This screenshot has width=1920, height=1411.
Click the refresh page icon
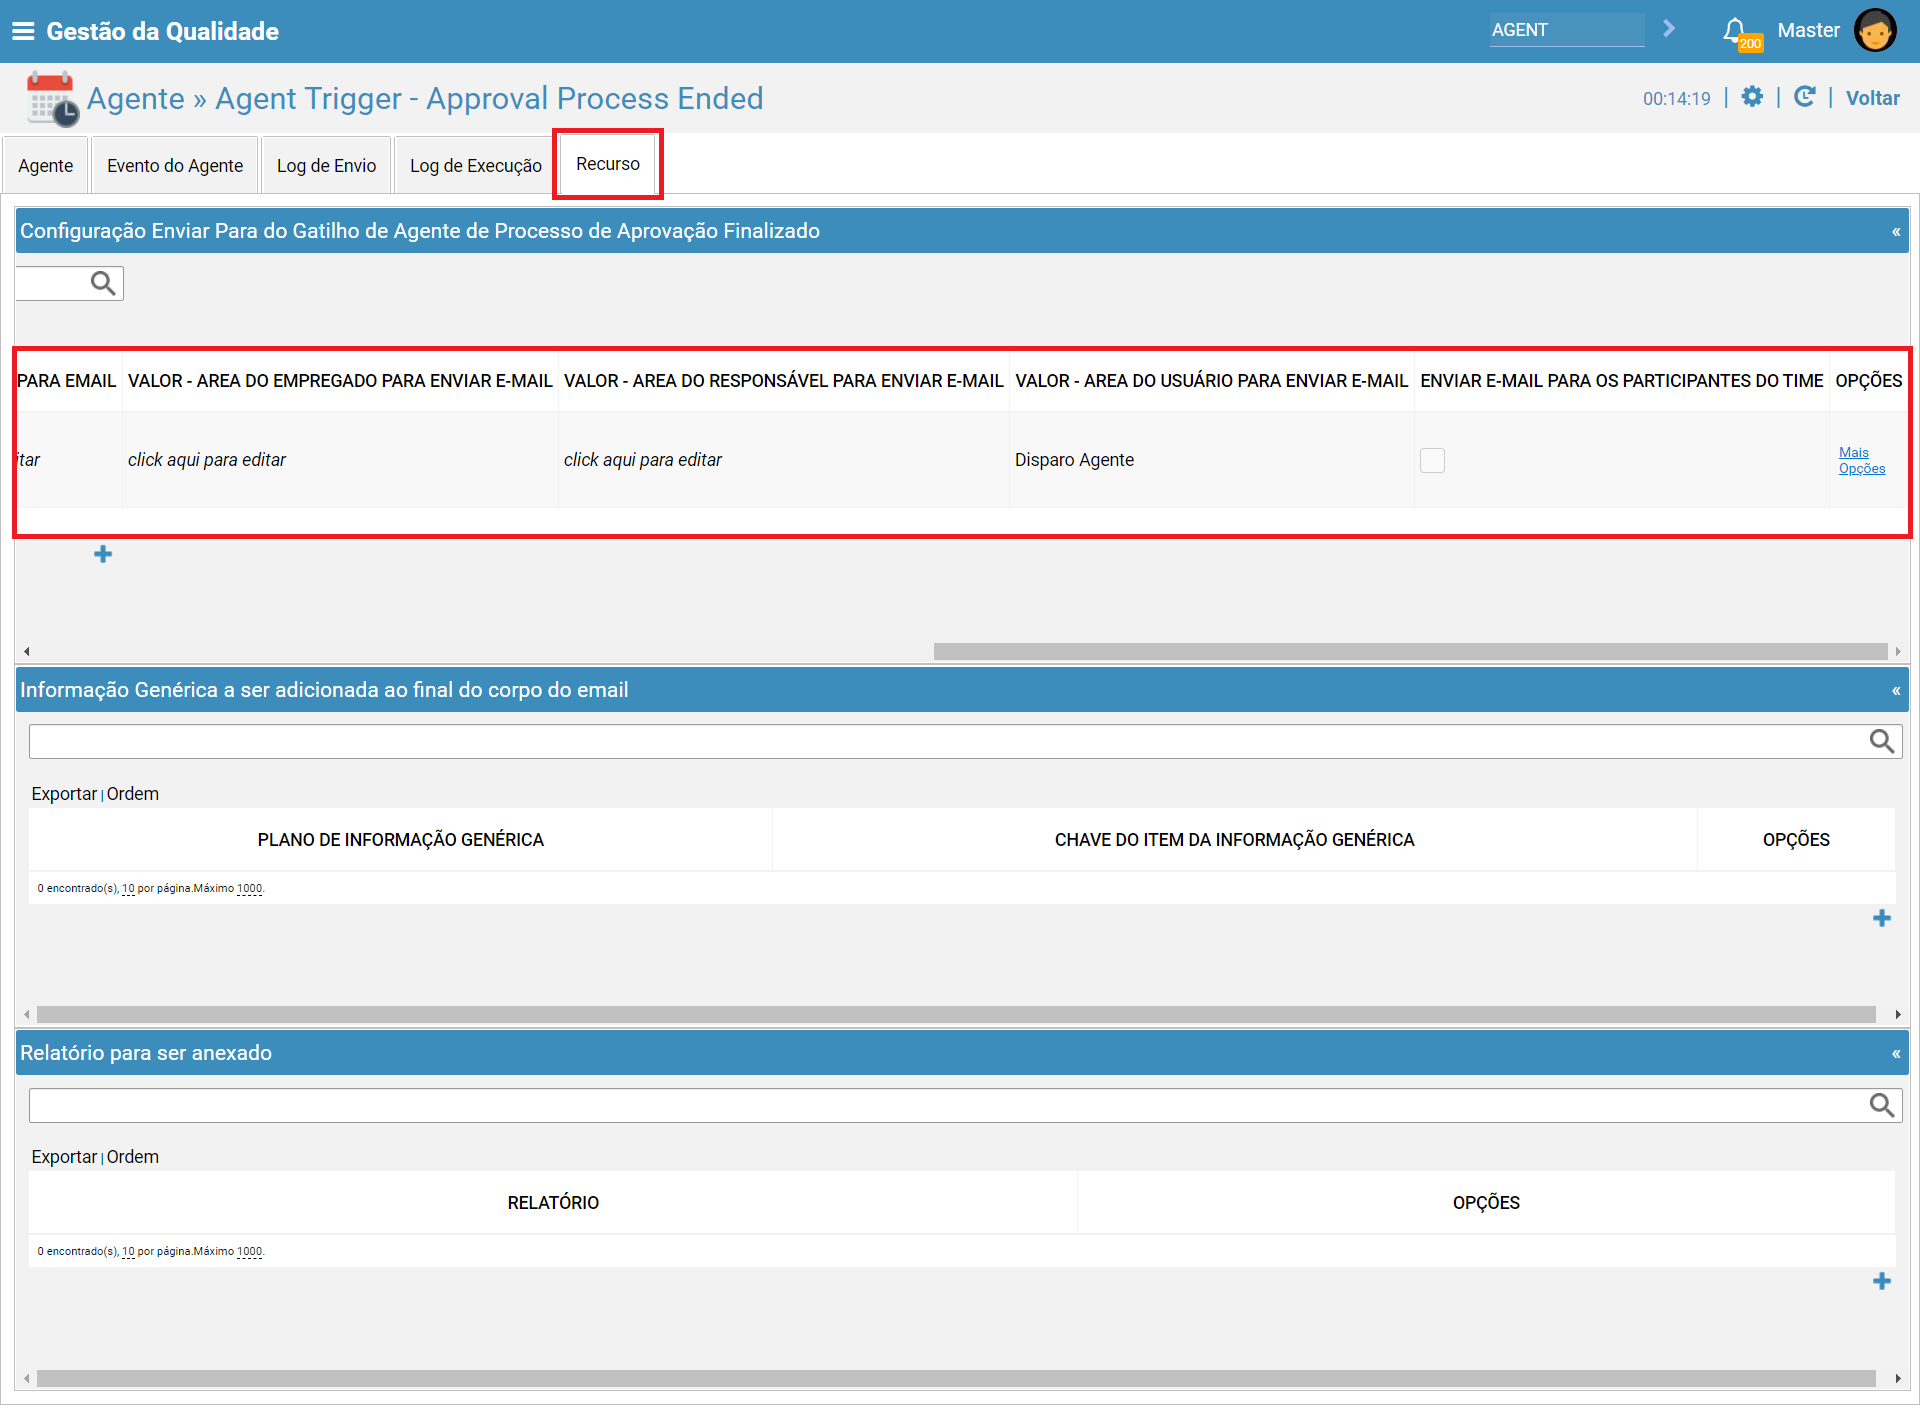[1804, 97]
